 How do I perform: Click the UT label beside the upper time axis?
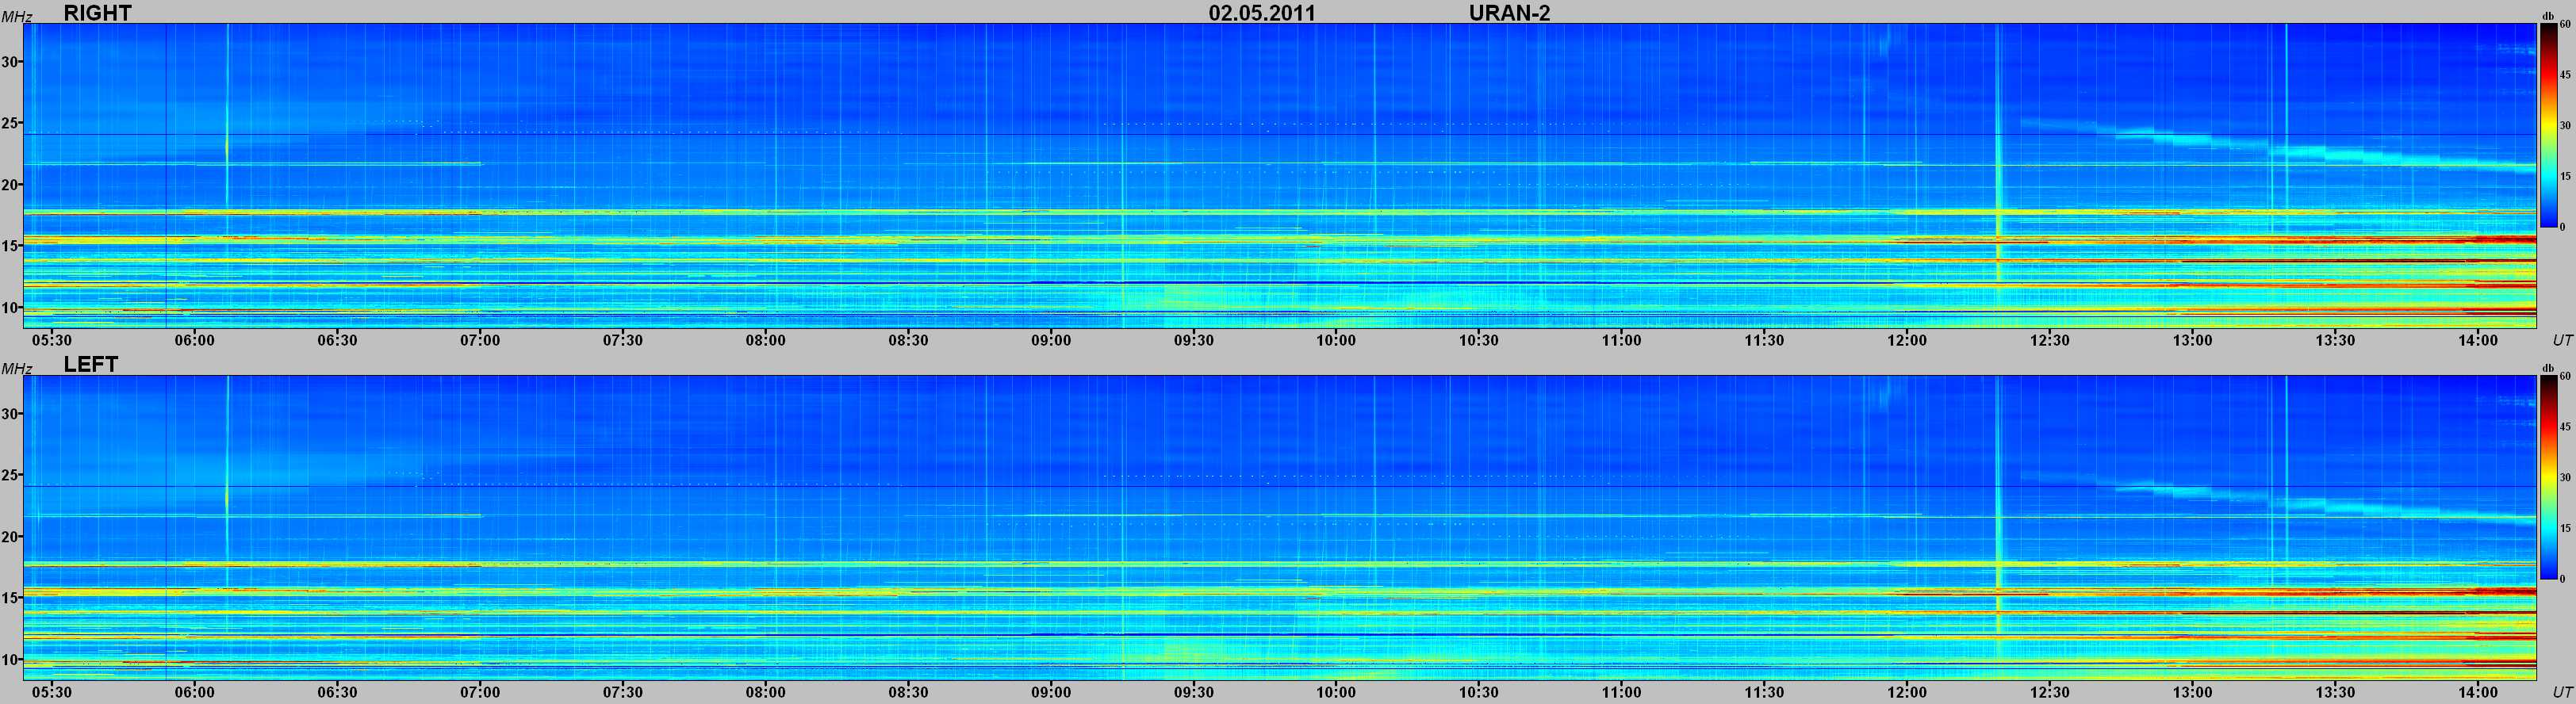pyautogui.click(x=2561, y=341)
